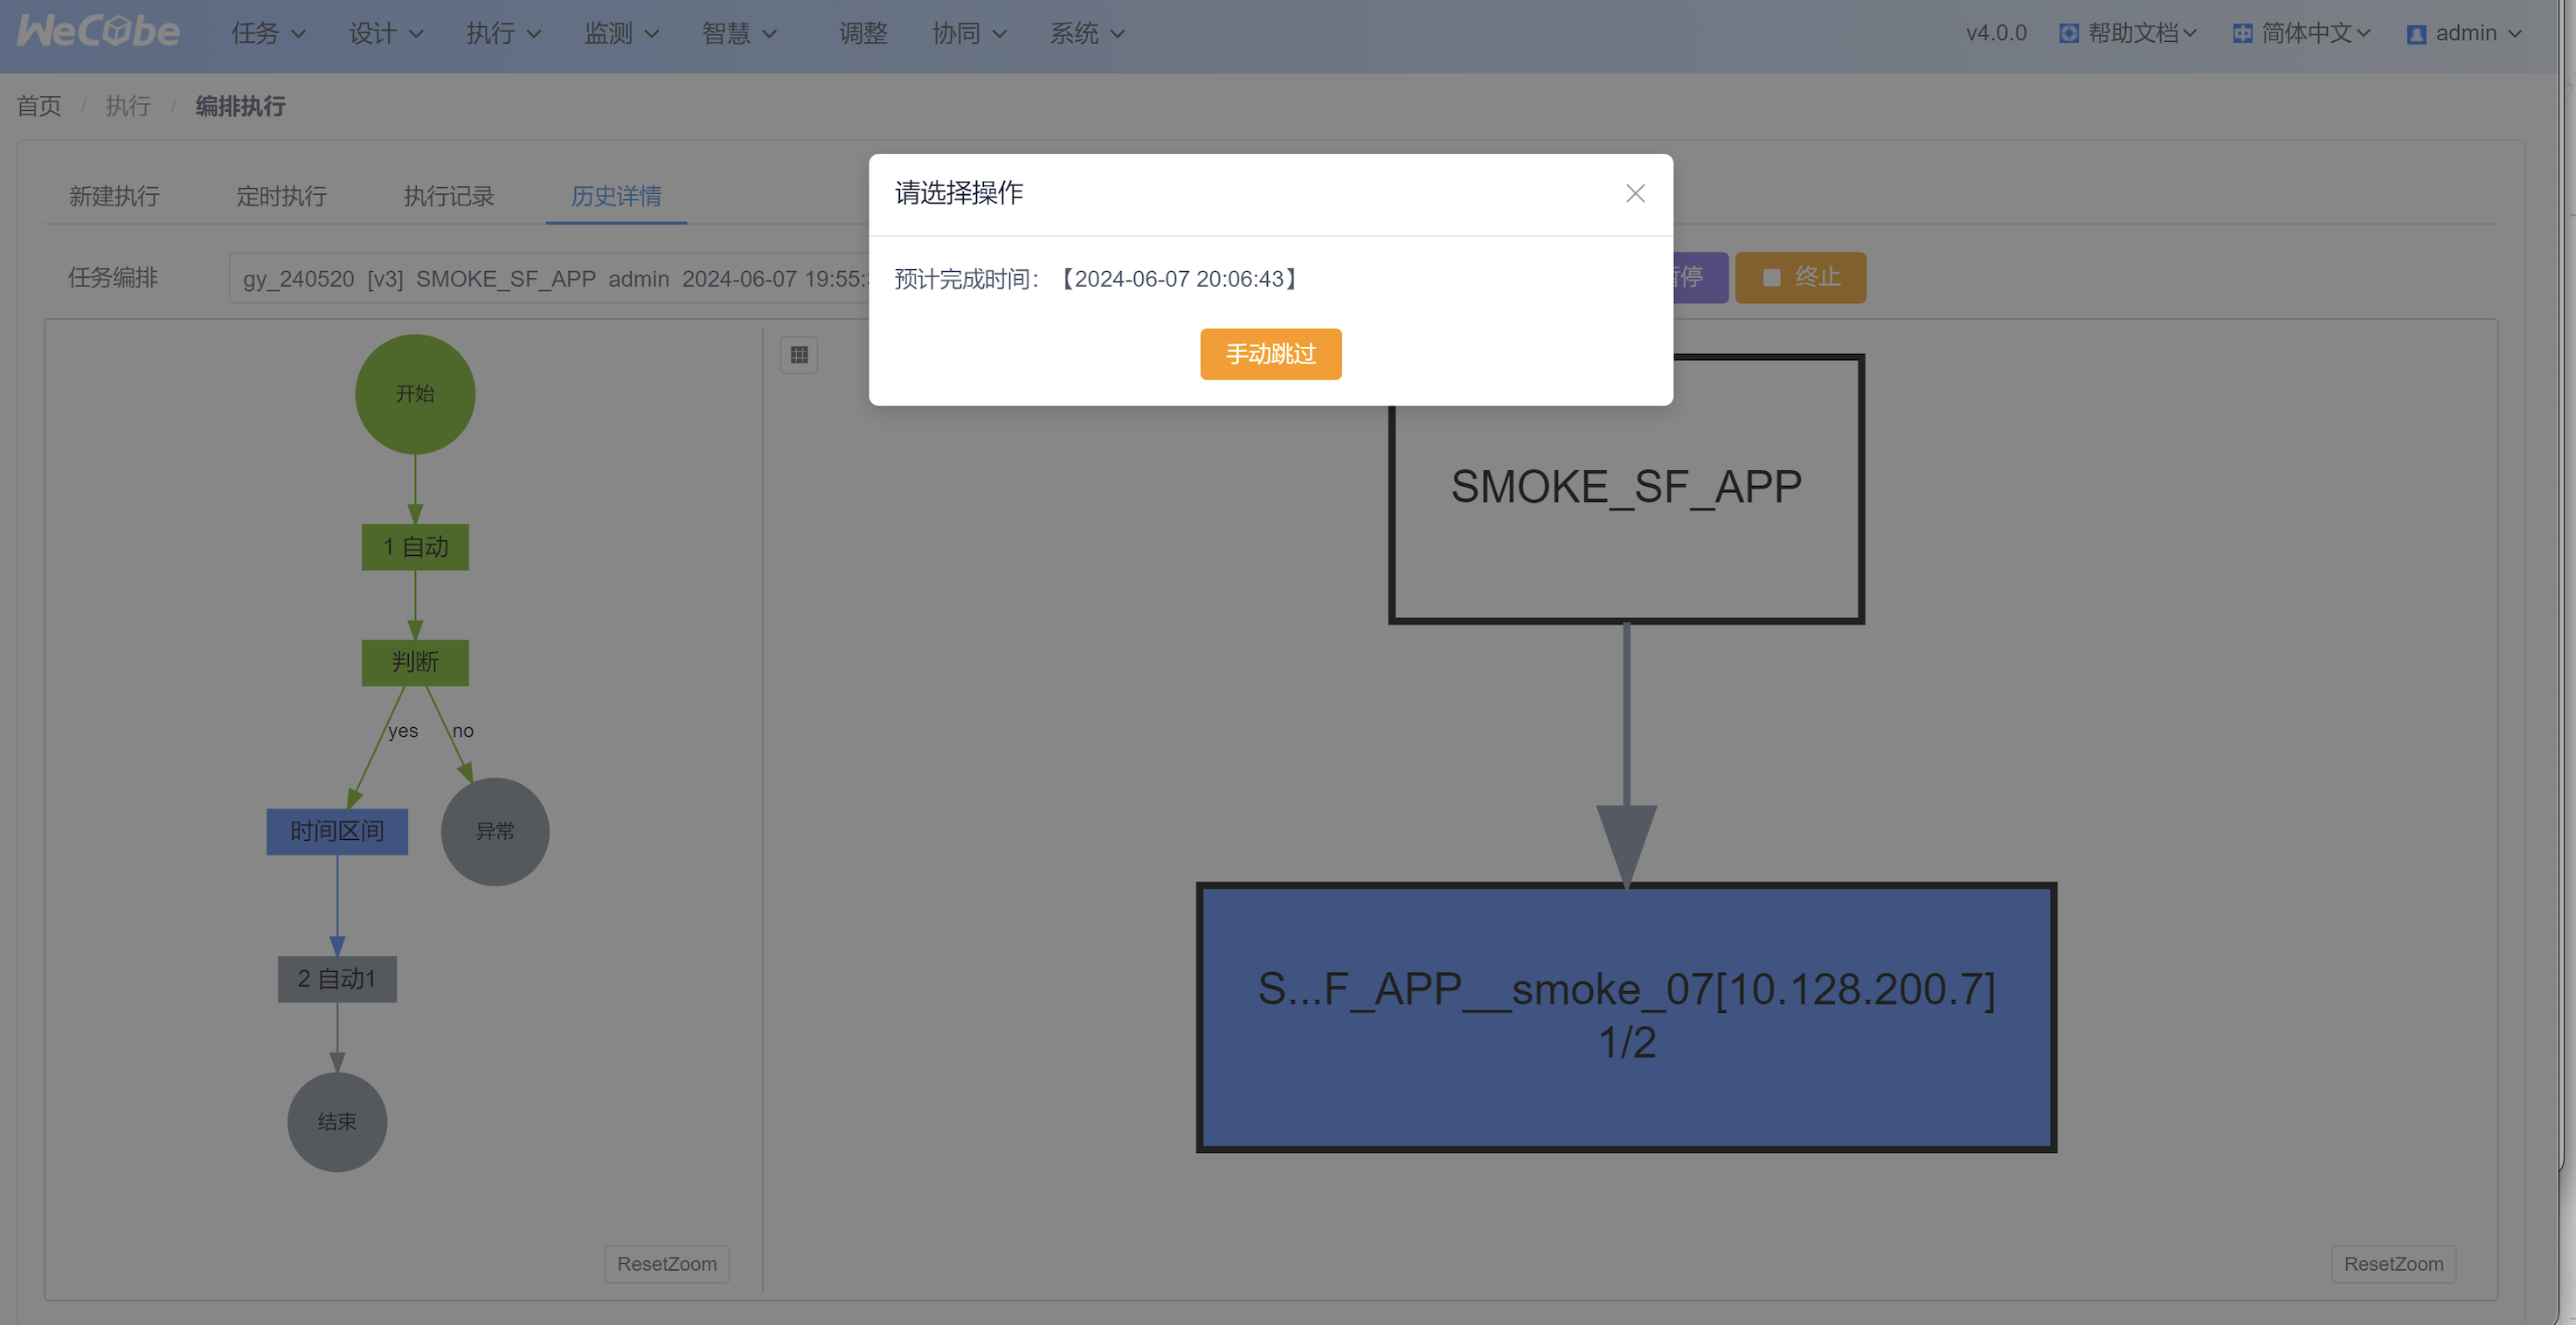Viewport: 2576px width, 1325px height.
Task: Click the language globe icon
Action: tap(2243, 34)
